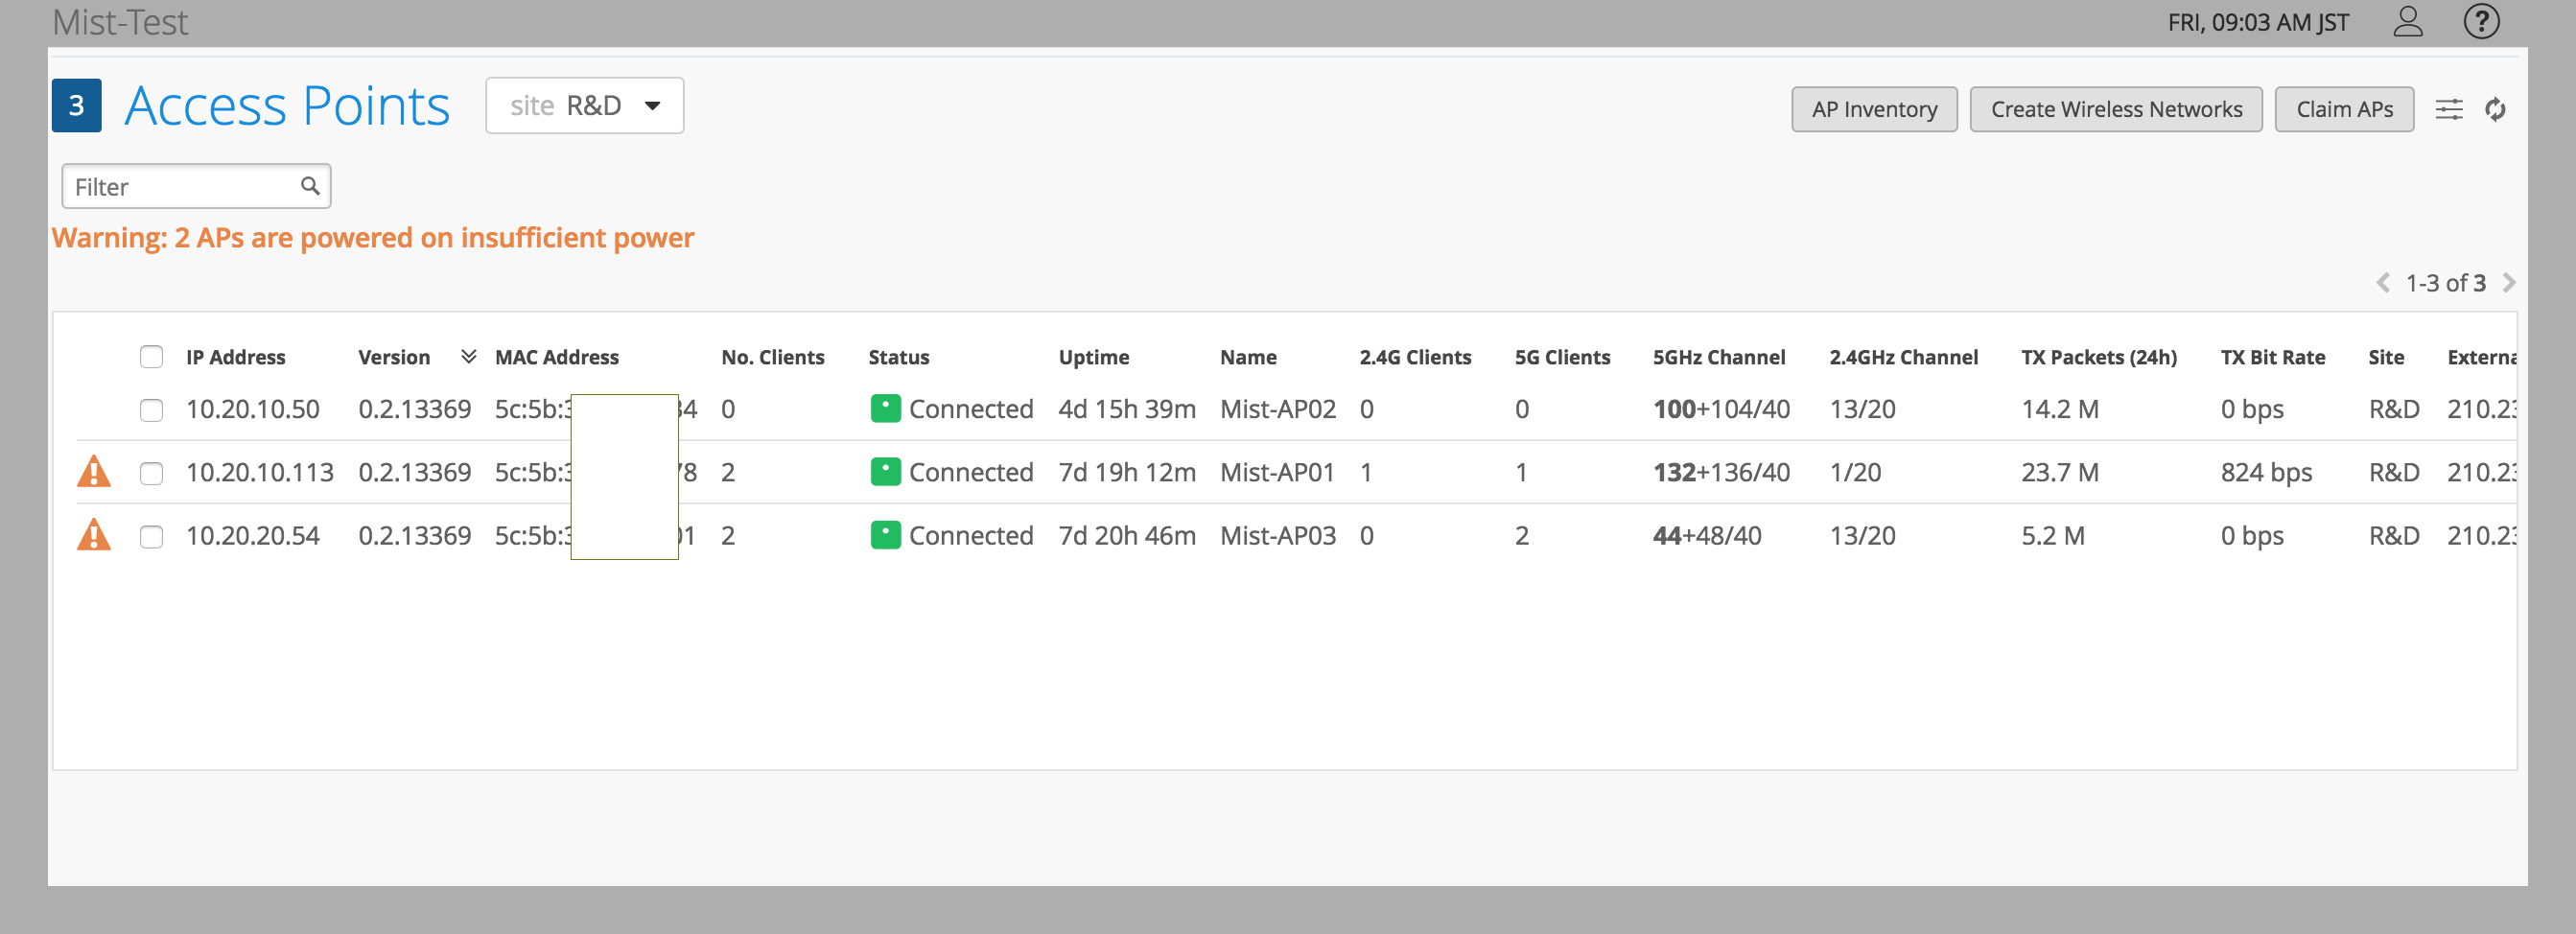Toggle the select-all checkbox in table header
Image resolution: width=2576 pixels, height=934 pixels.
coord(151,357)
